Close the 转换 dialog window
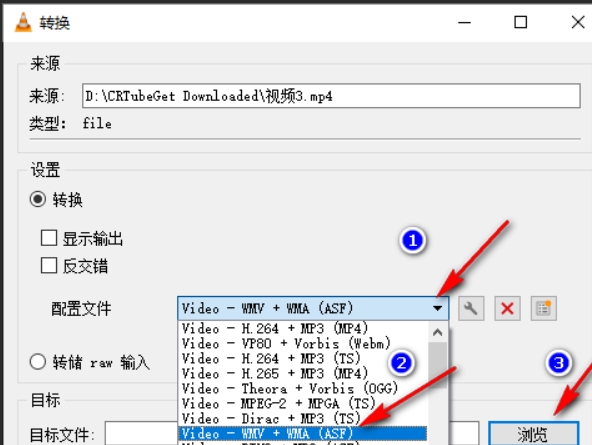 [x=578, y=22]
